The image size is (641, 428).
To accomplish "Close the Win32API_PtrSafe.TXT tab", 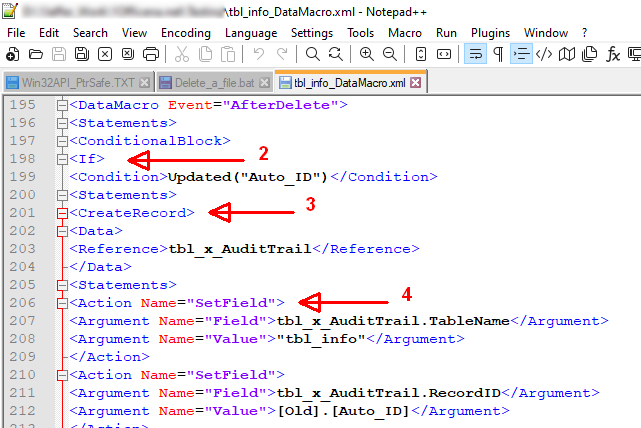I will point(144,82).
